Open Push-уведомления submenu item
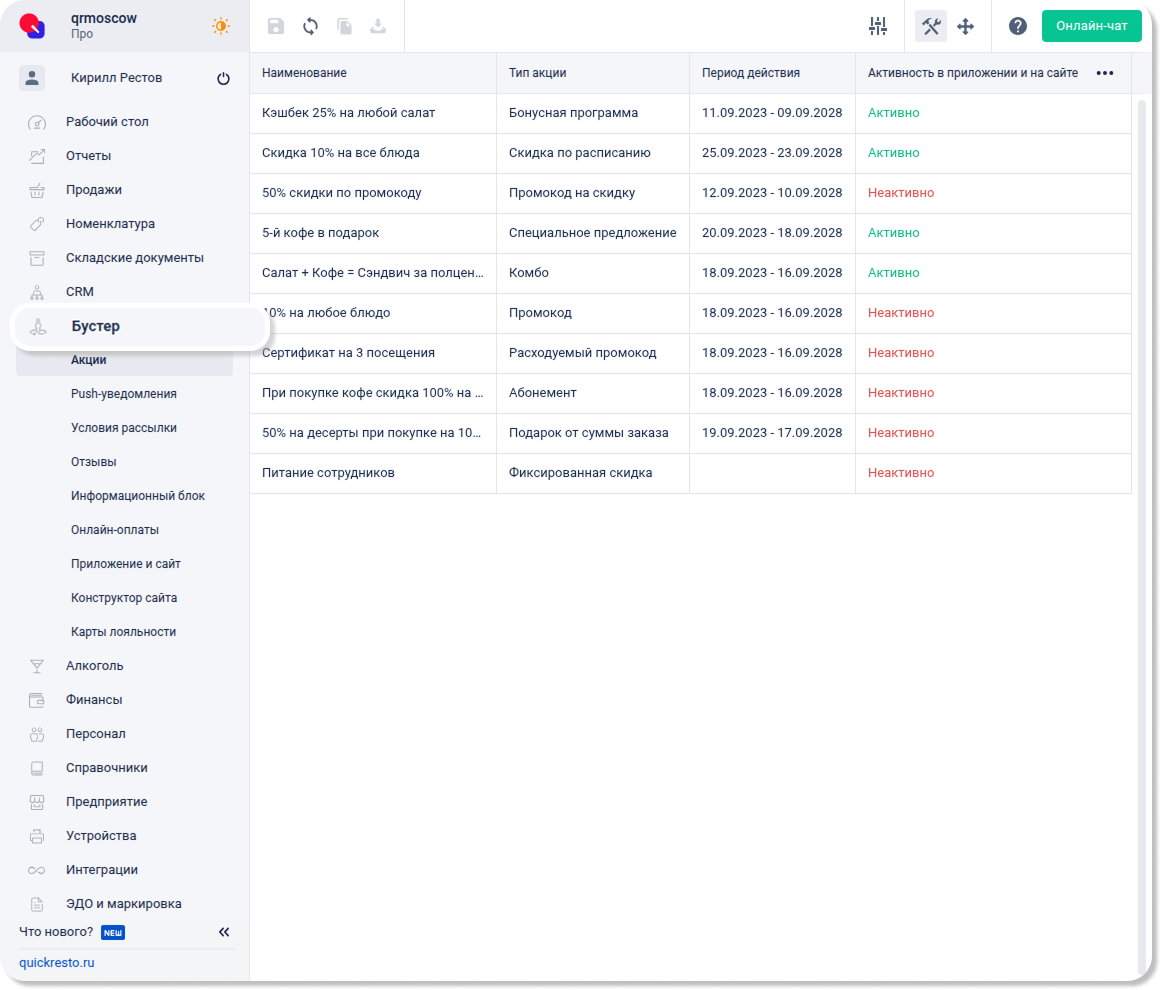This screenshot has height=990, width=1161. tap(124, 394)
